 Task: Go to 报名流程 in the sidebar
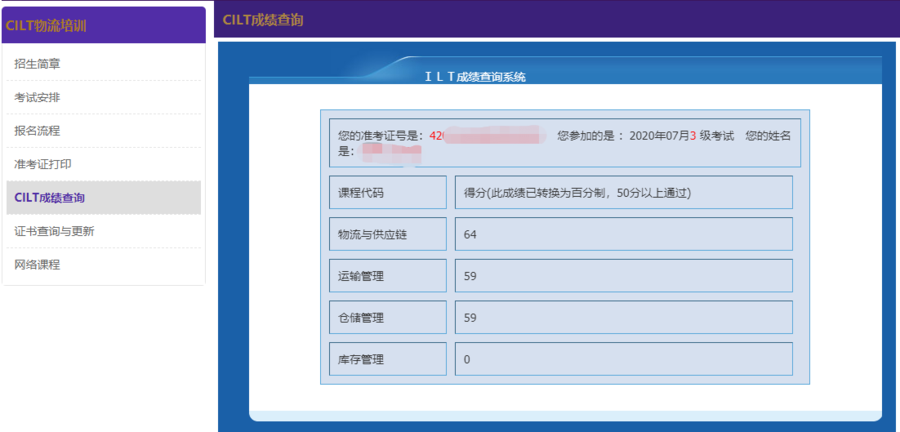pyautogui.click(x=37, y=131)
